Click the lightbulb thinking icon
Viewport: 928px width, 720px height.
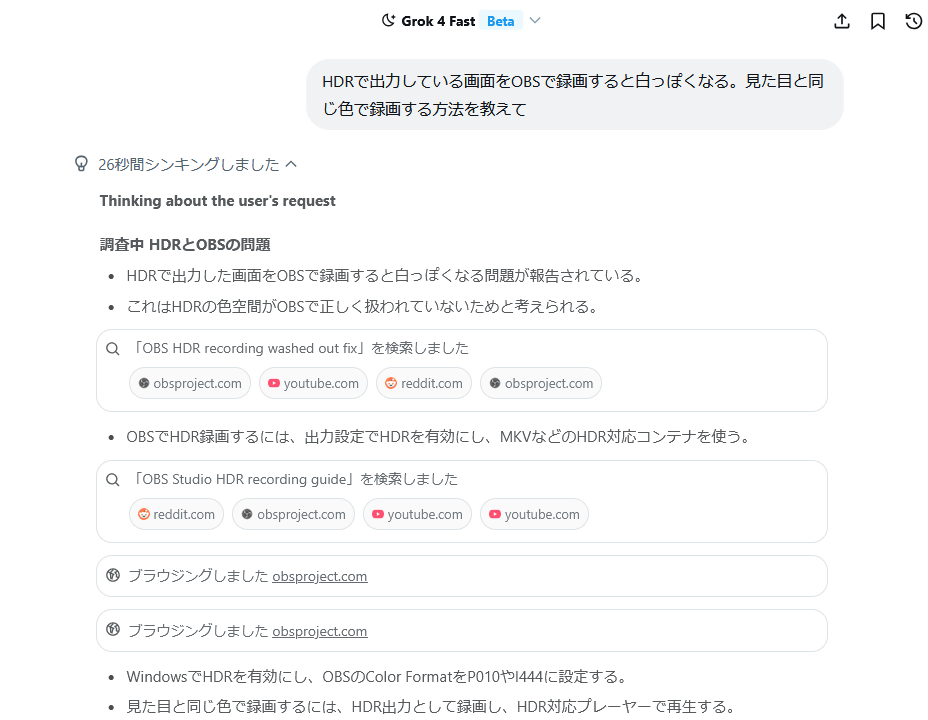[81, 163]
